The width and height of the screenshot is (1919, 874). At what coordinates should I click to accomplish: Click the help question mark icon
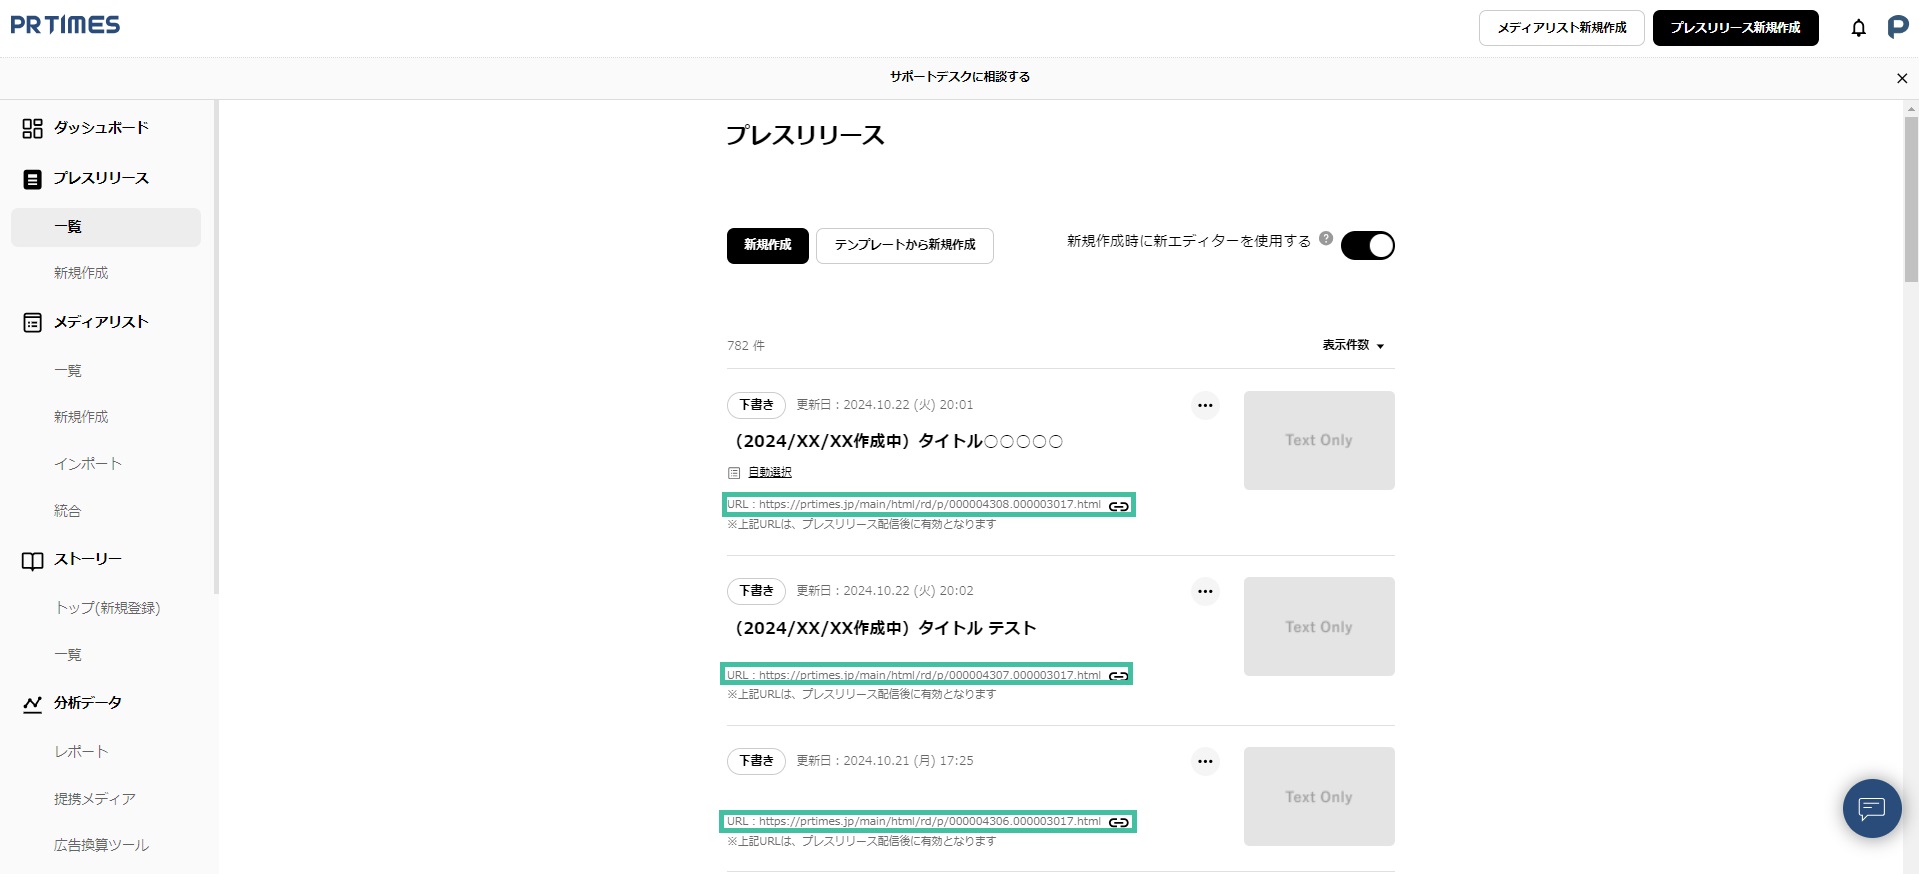pos(1326,239)
